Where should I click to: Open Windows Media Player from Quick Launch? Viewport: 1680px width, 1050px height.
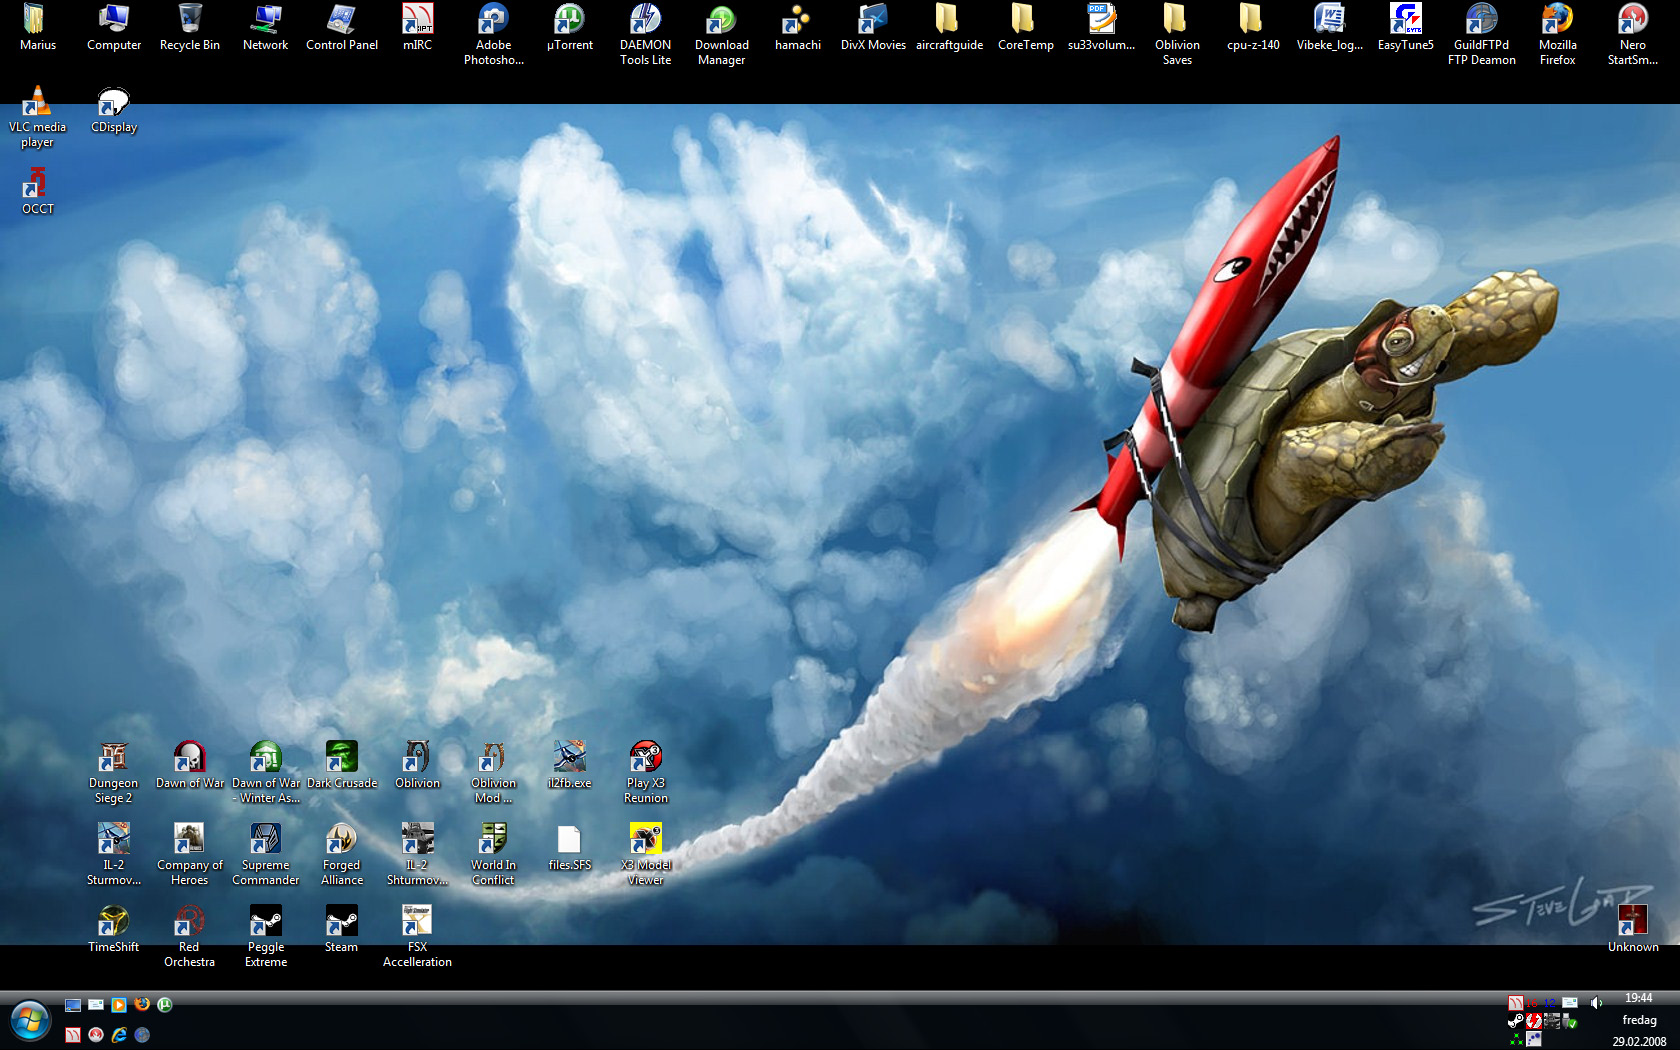point(119,1005)
